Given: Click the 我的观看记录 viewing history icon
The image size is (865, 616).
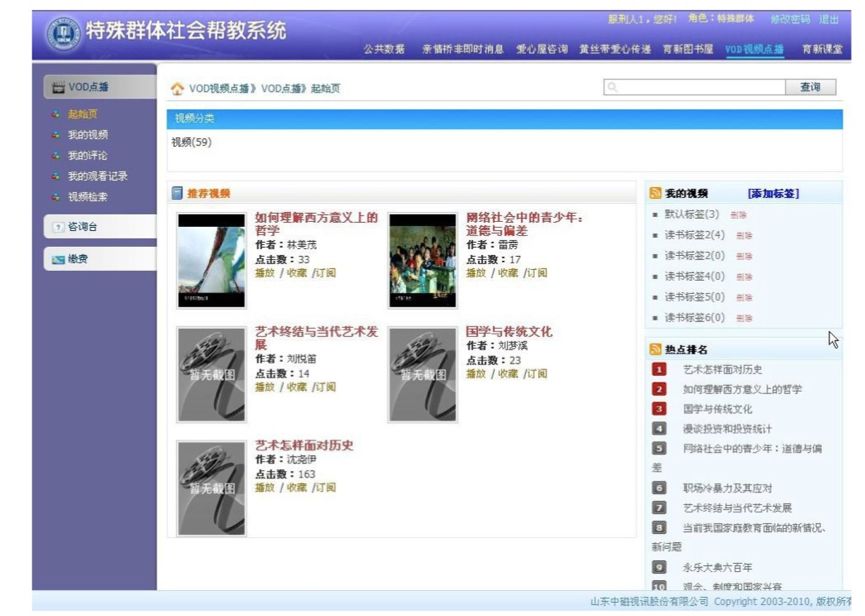Looking at the screenshot, I should [55, 176].
